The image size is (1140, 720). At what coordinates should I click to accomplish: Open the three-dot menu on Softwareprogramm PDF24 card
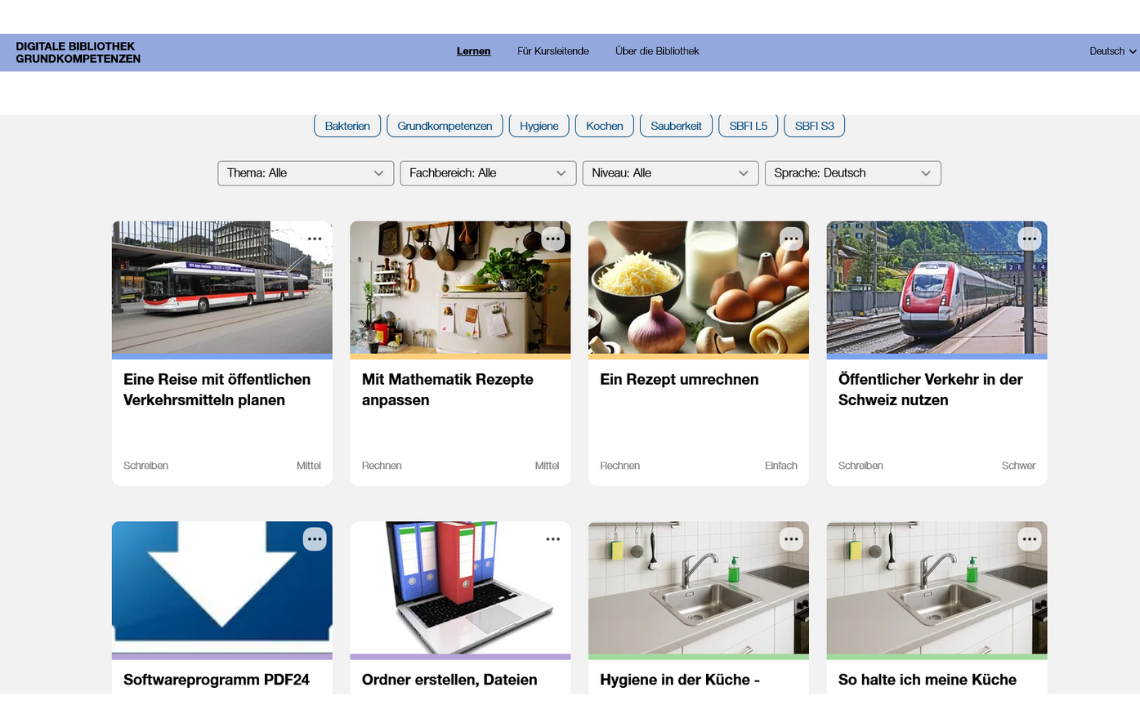click(314, 539)
